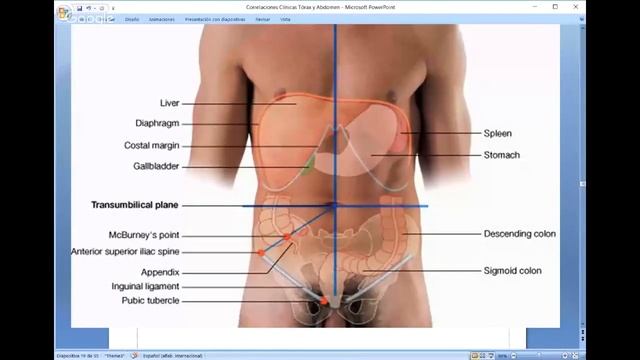
Task: Click the "Costal margin" label
Action: click(151, 145)
